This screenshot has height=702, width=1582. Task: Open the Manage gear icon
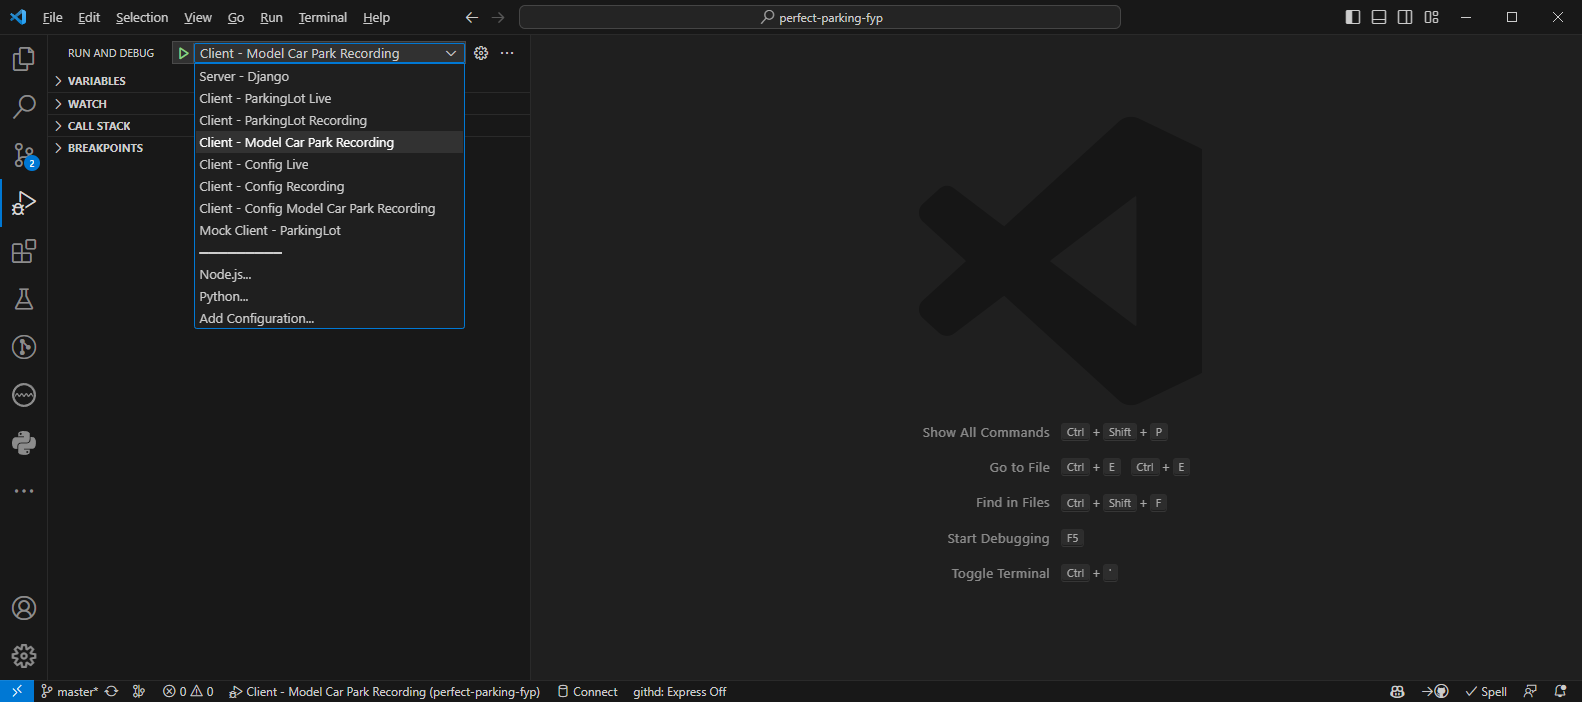(x=24, y=656)
